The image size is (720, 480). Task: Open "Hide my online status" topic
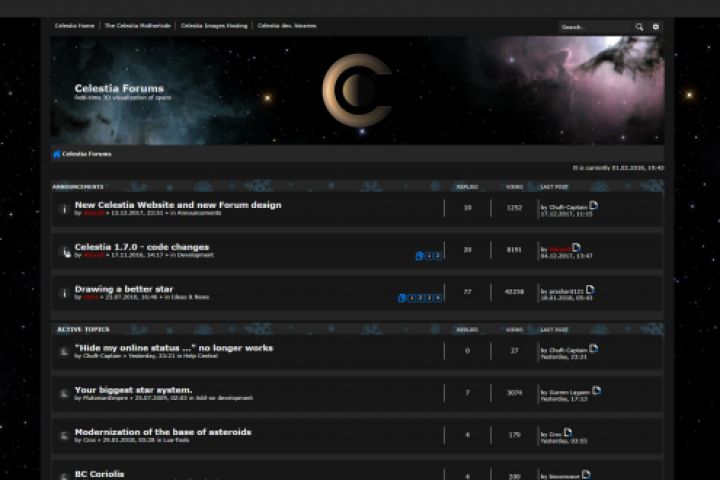[x=174, y=348]
